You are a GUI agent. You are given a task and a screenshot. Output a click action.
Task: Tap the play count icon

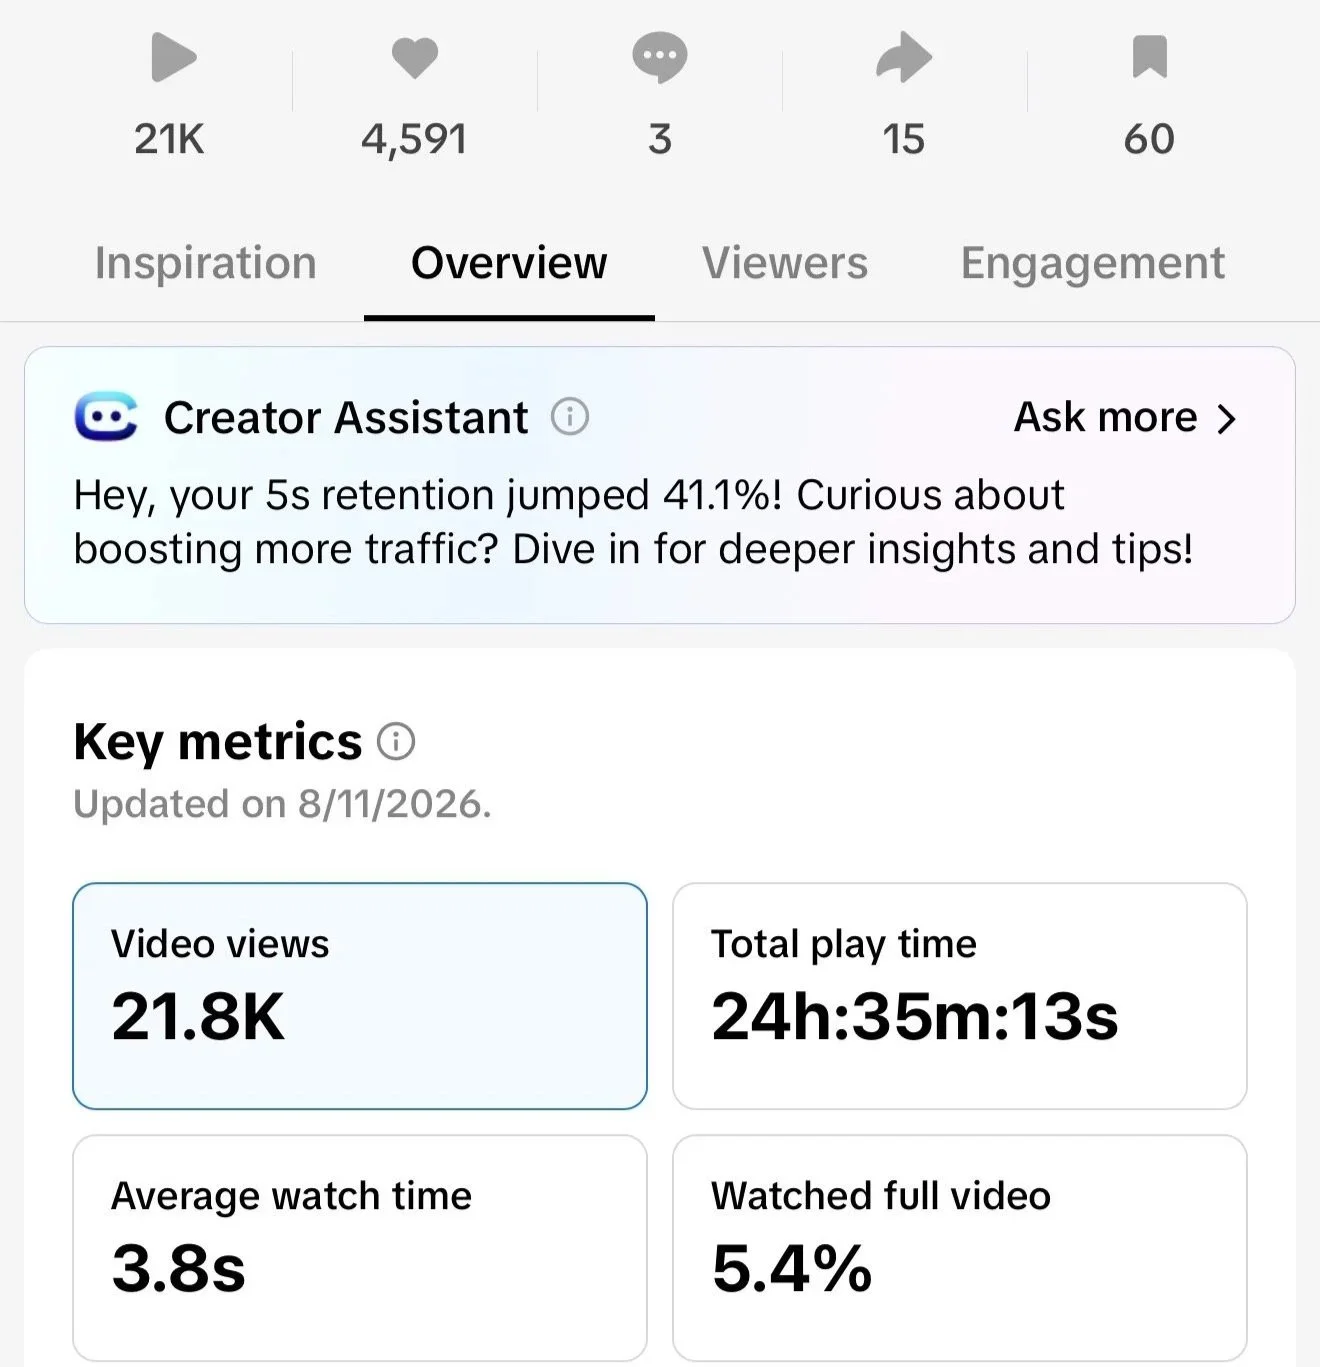173,57
